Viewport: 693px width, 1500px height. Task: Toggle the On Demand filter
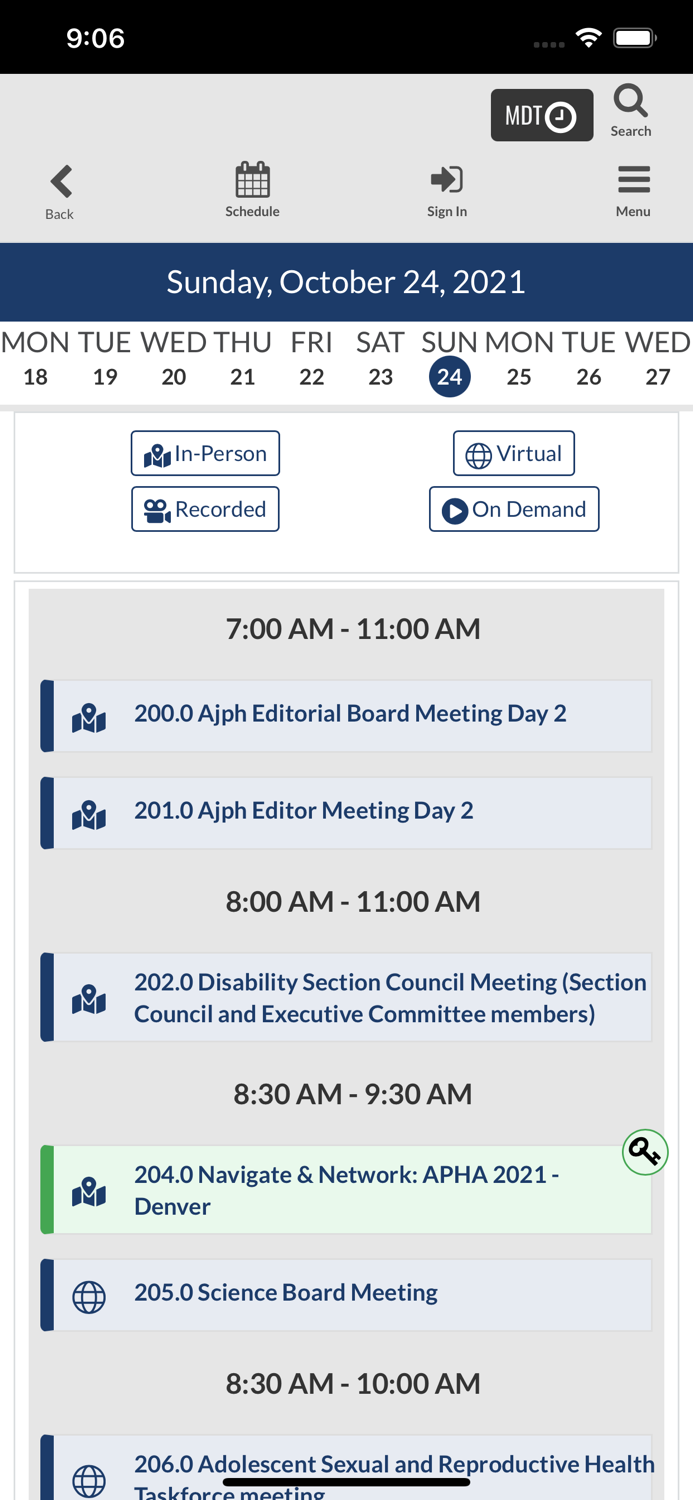click(x=514, y=508)
